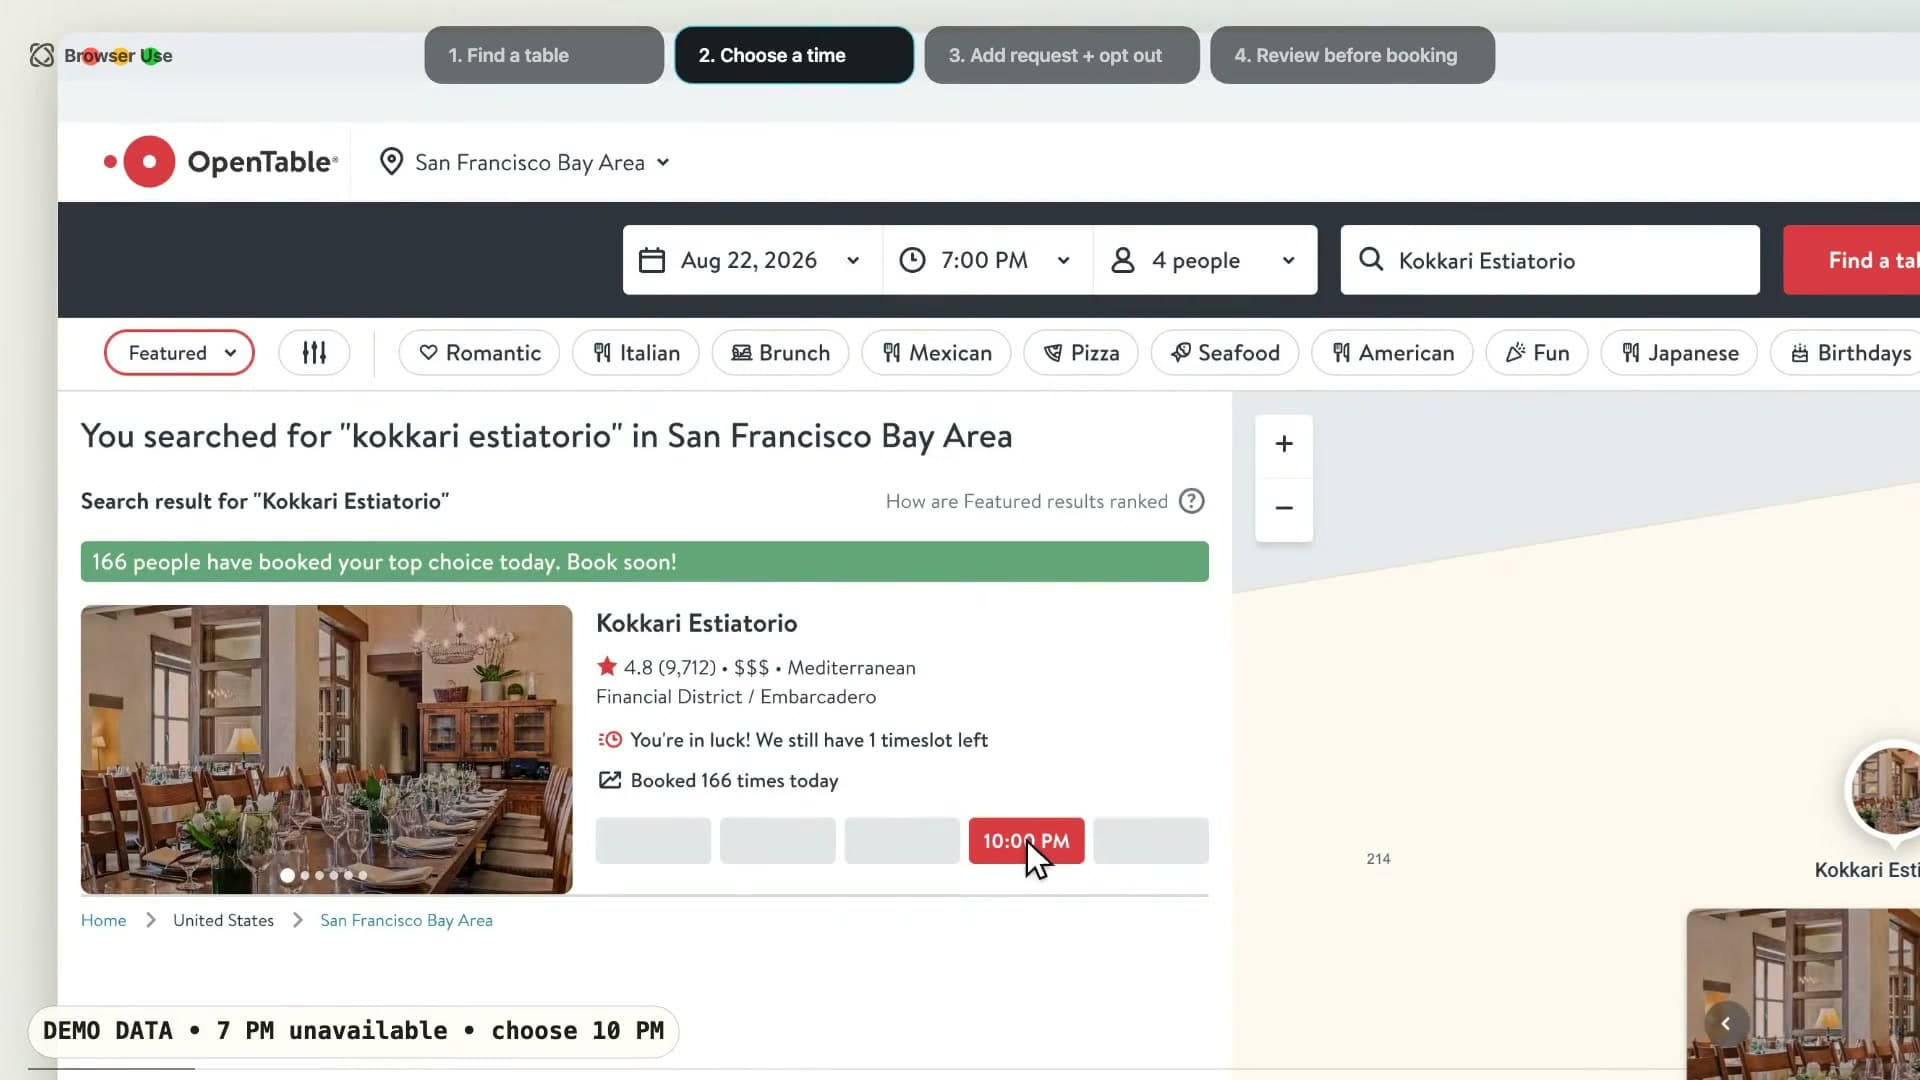1920x1080 pixels.
Task: Click the red star rating icon
Action: [607, 666]
